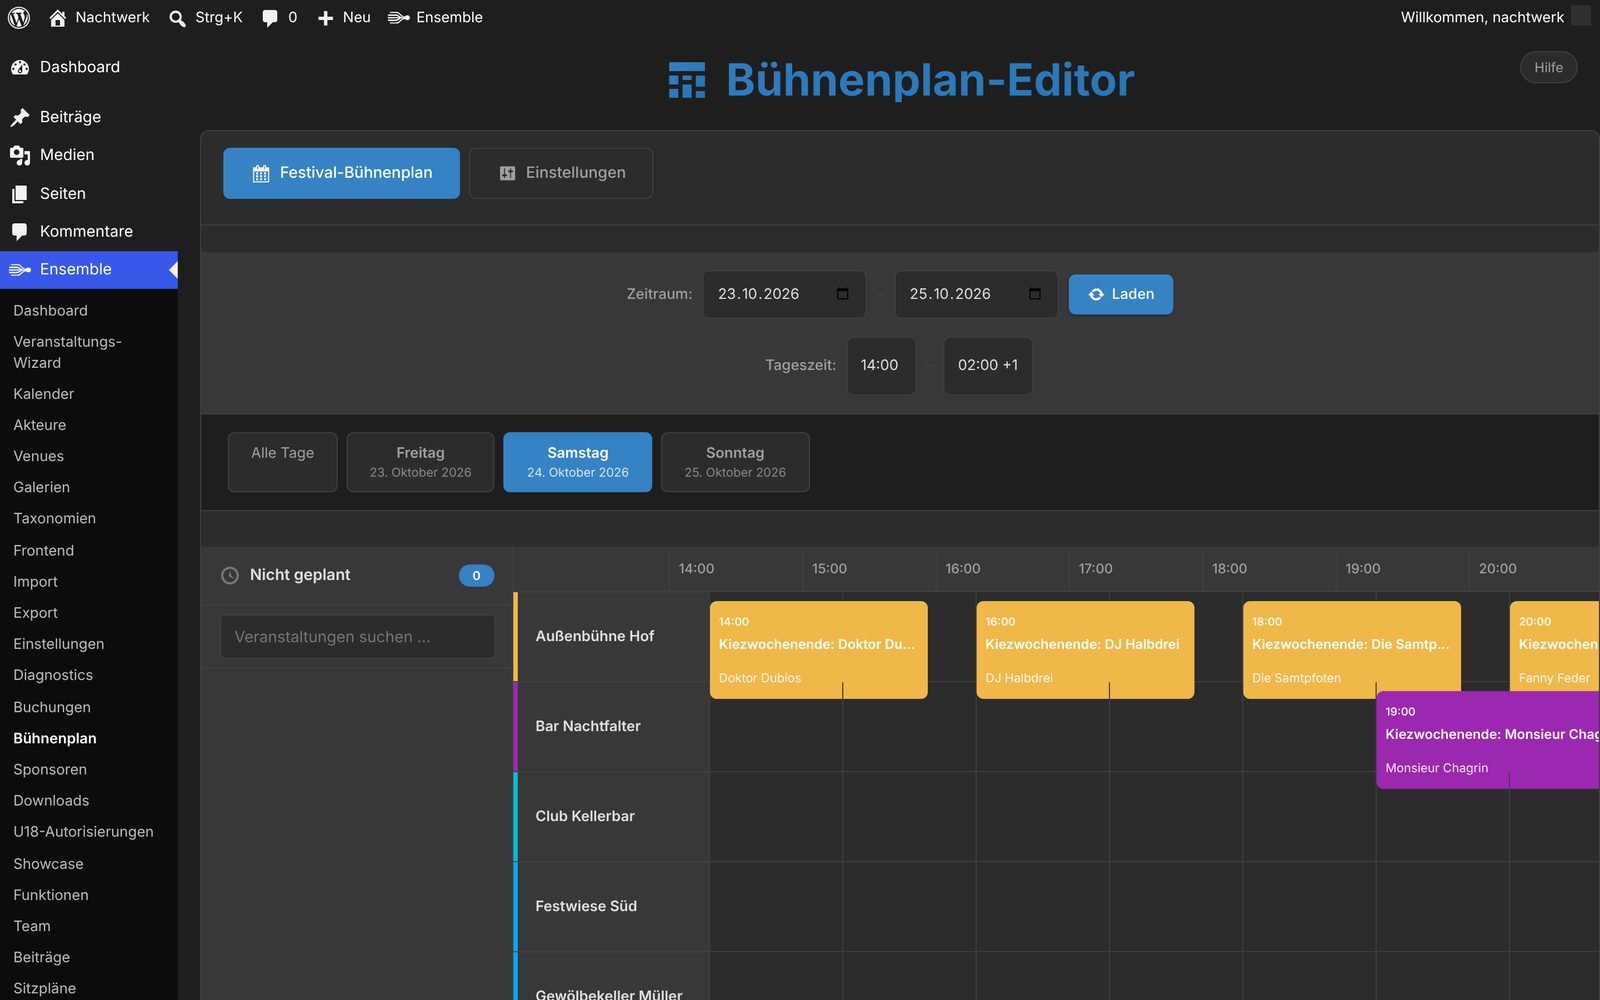Screen dimensions: 1600x1000
Task: Click the Ensemble icon in sidebar menu
Action: 20,269
